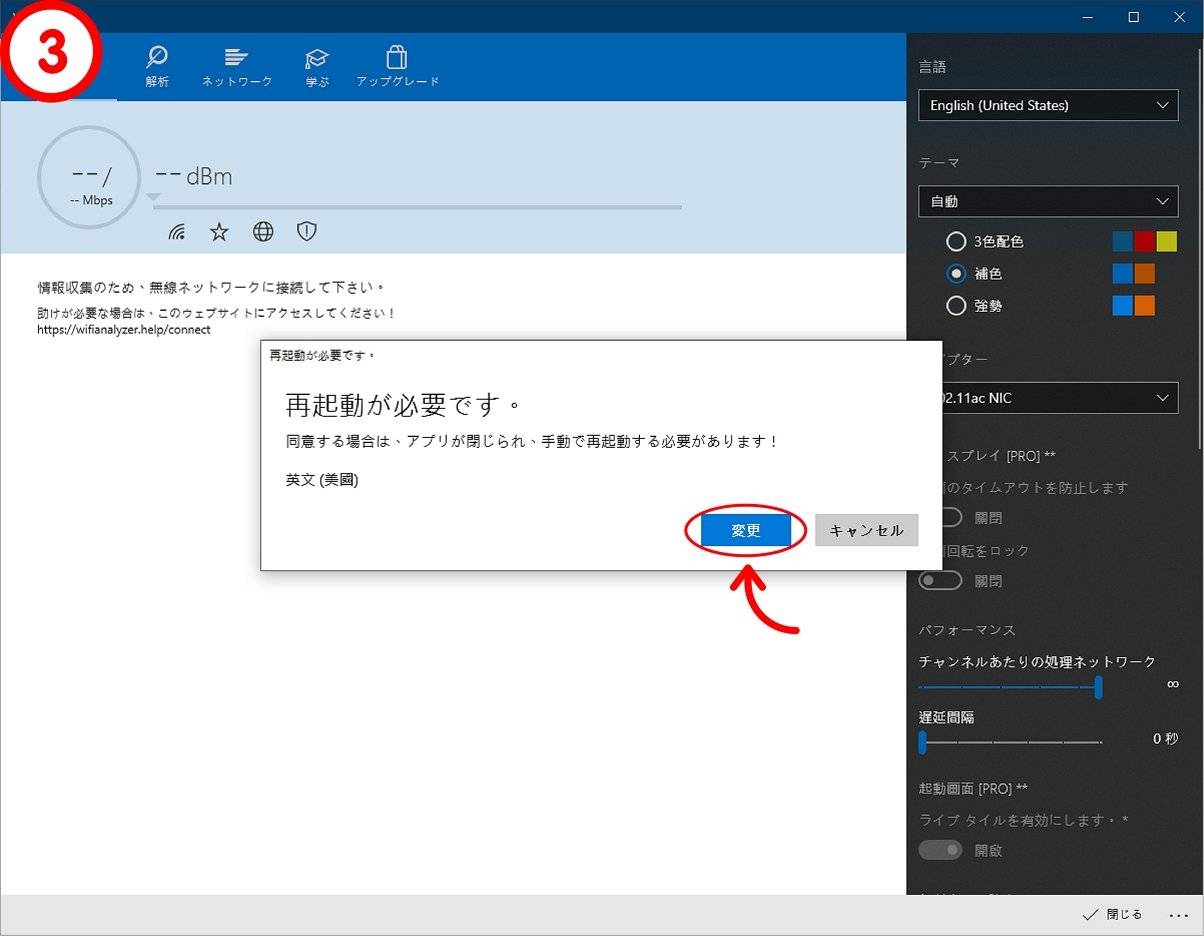Open the ネットワーク tab

(x=237, y=66)
